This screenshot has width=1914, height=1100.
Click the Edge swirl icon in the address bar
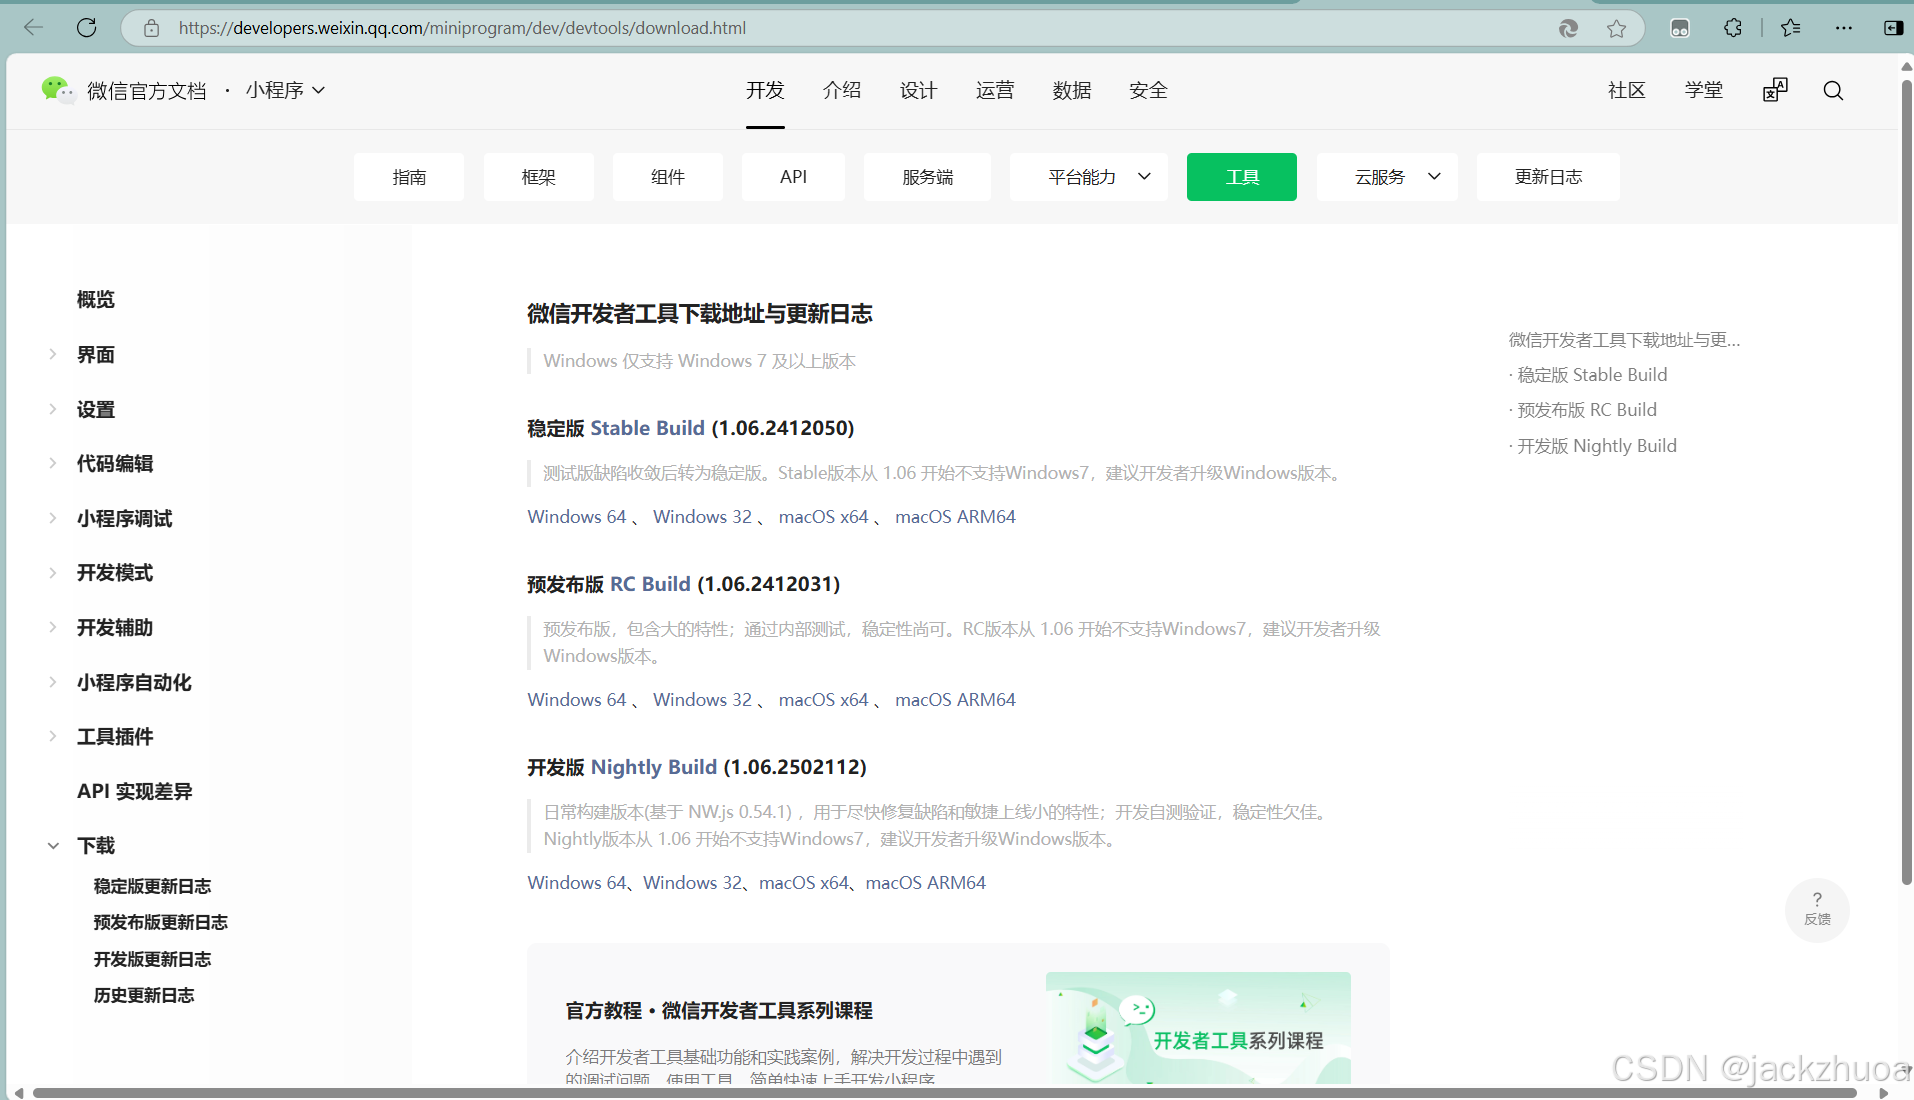coord(1568,28)
